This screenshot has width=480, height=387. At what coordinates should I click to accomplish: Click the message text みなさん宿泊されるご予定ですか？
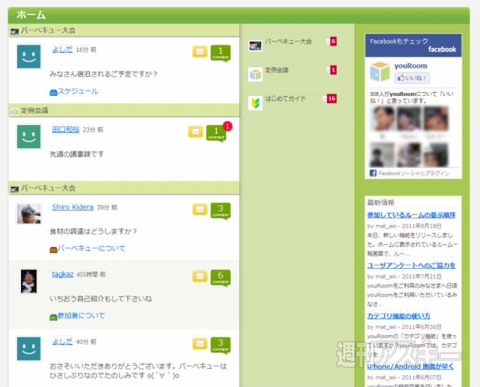103,74
